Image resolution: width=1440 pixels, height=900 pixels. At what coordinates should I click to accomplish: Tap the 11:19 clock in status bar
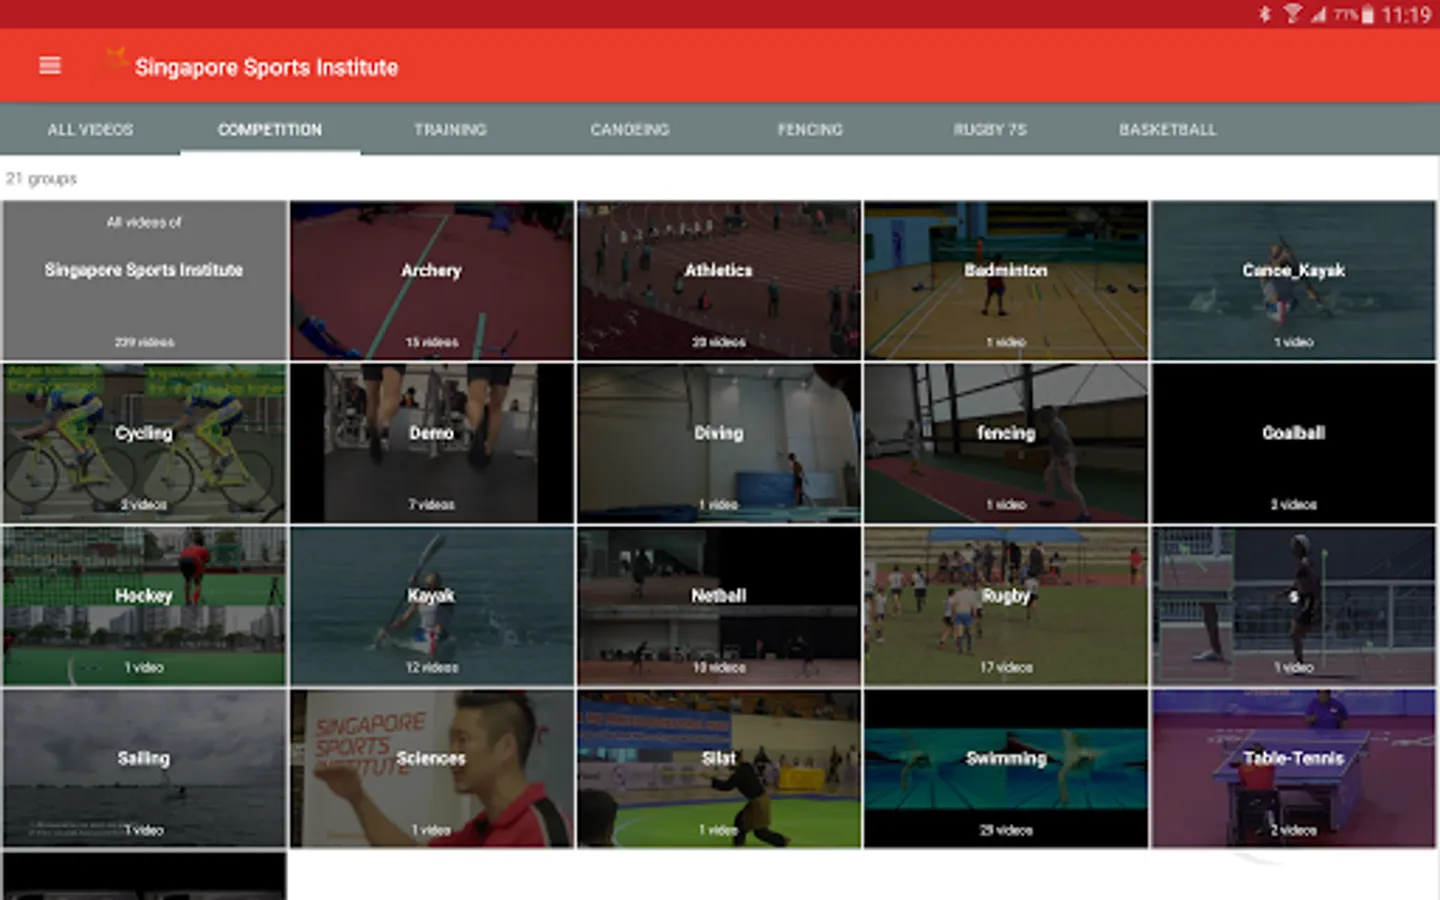1406,15
